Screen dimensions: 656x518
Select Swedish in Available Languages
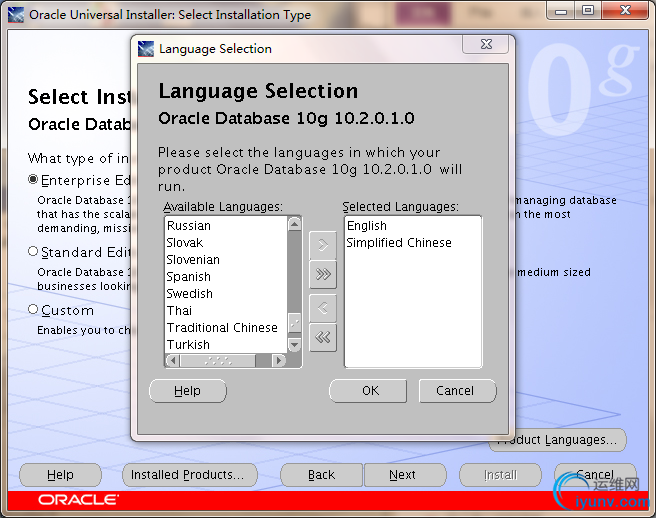click(x=226, y=294)
